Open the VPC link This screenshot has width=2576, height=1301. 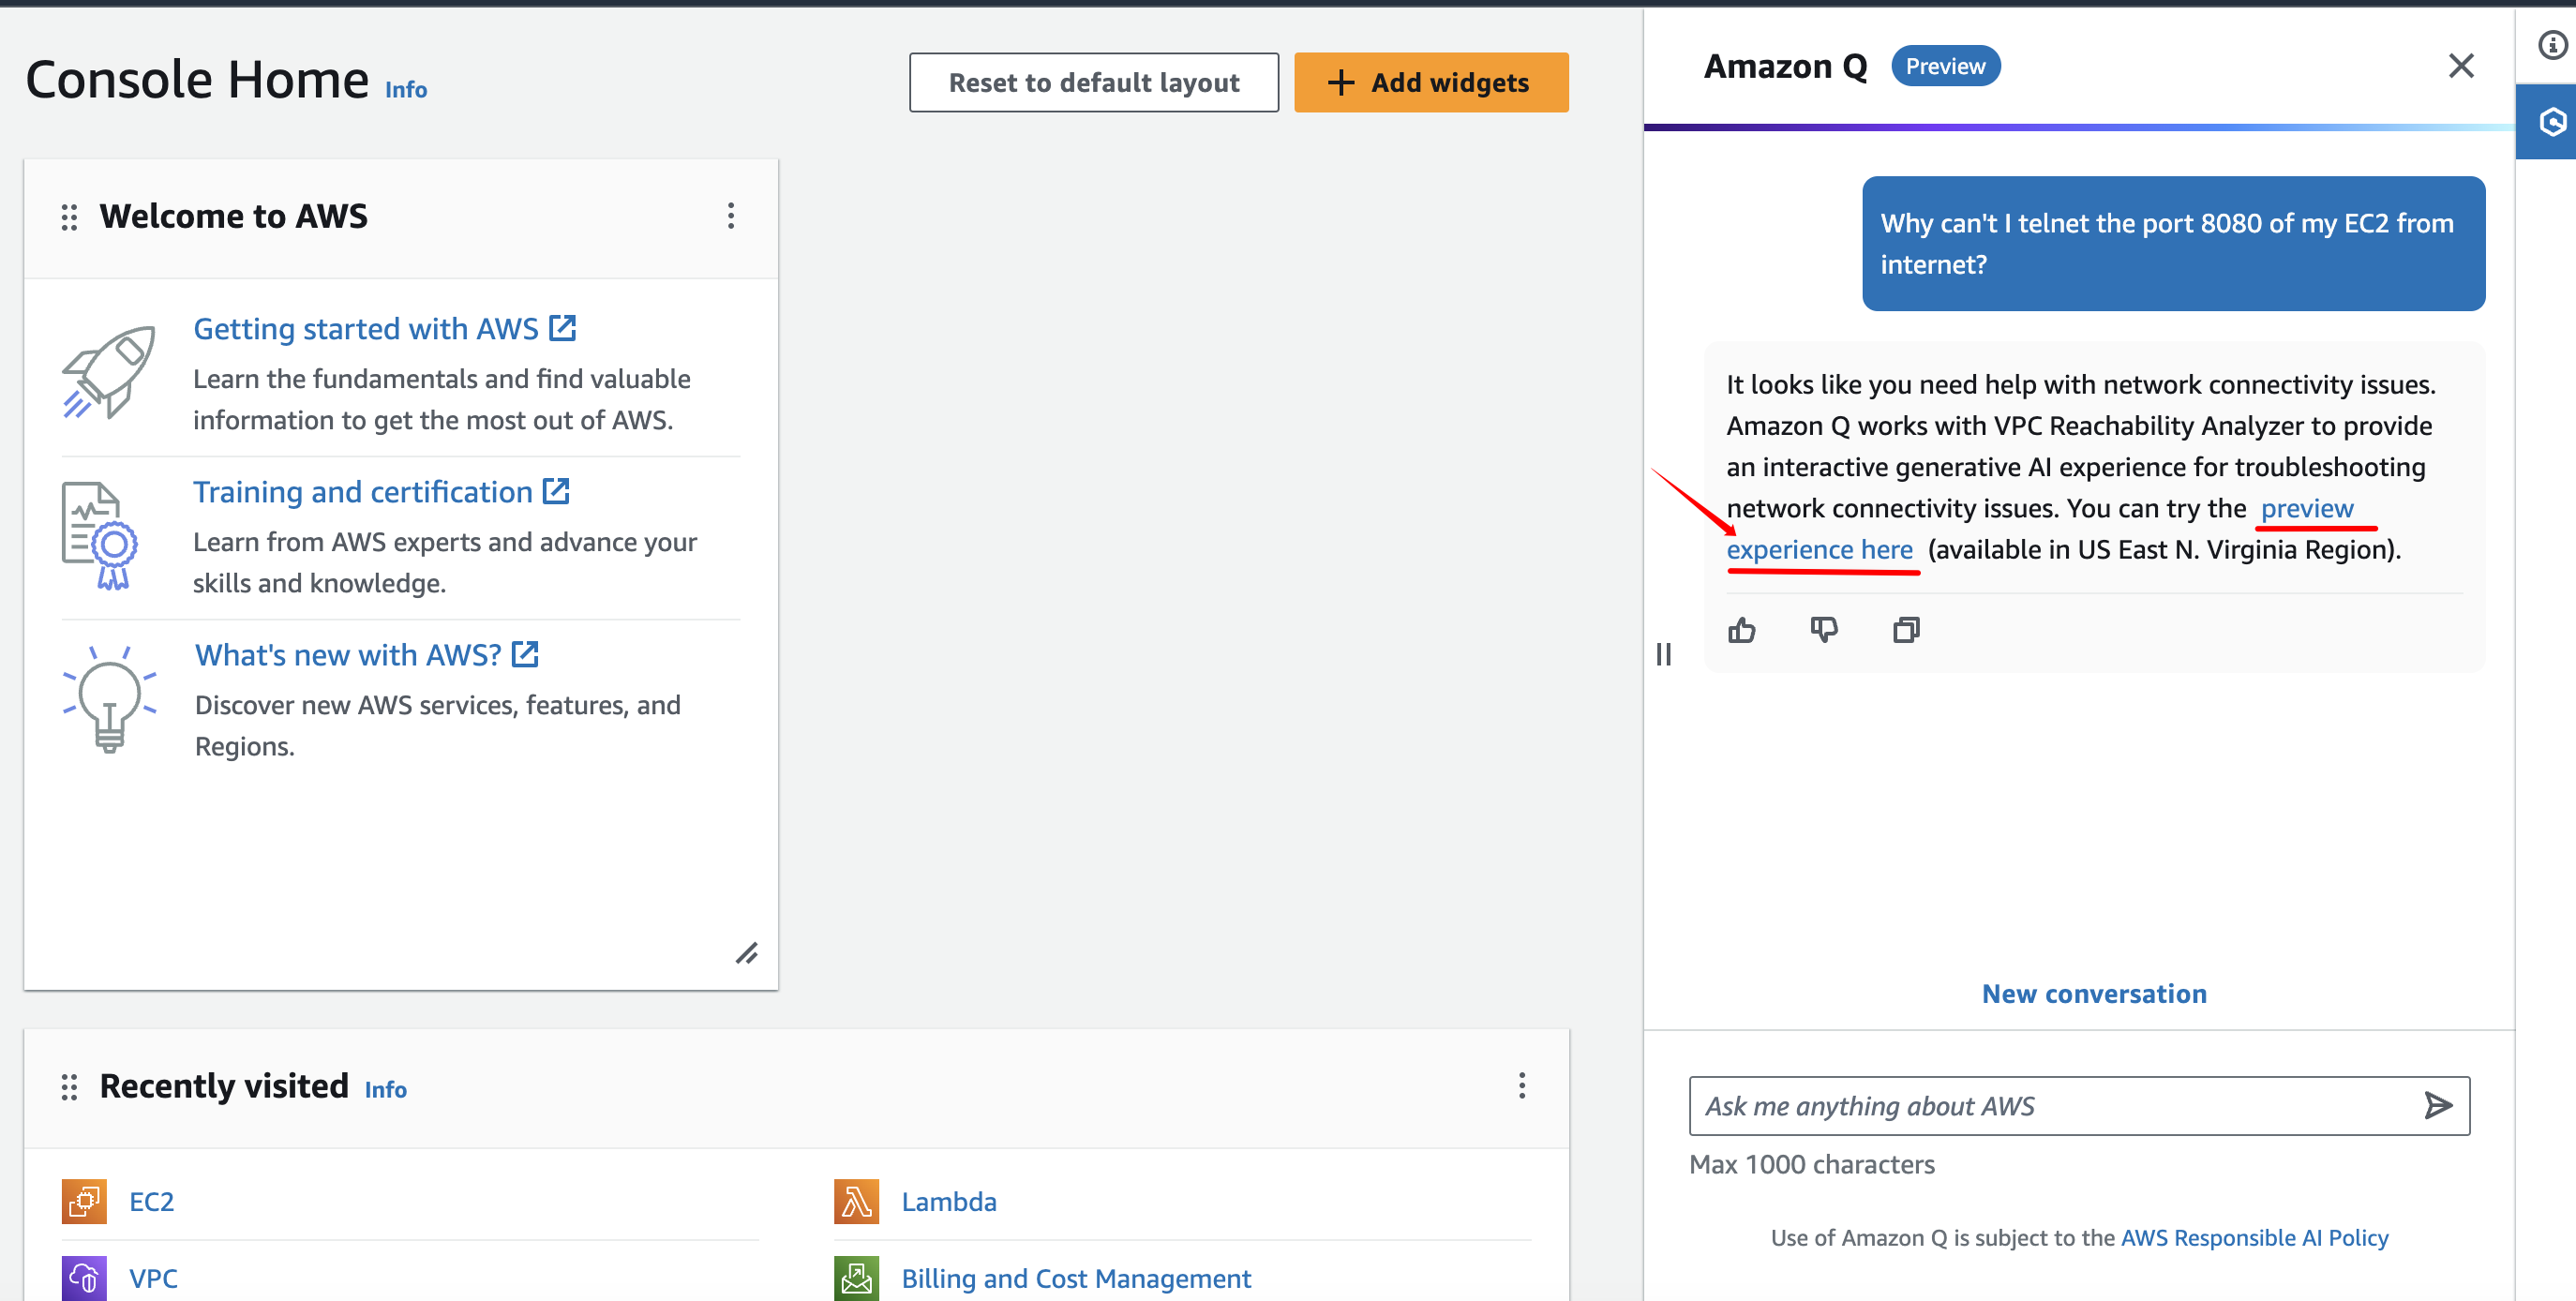pos(153,1279)
